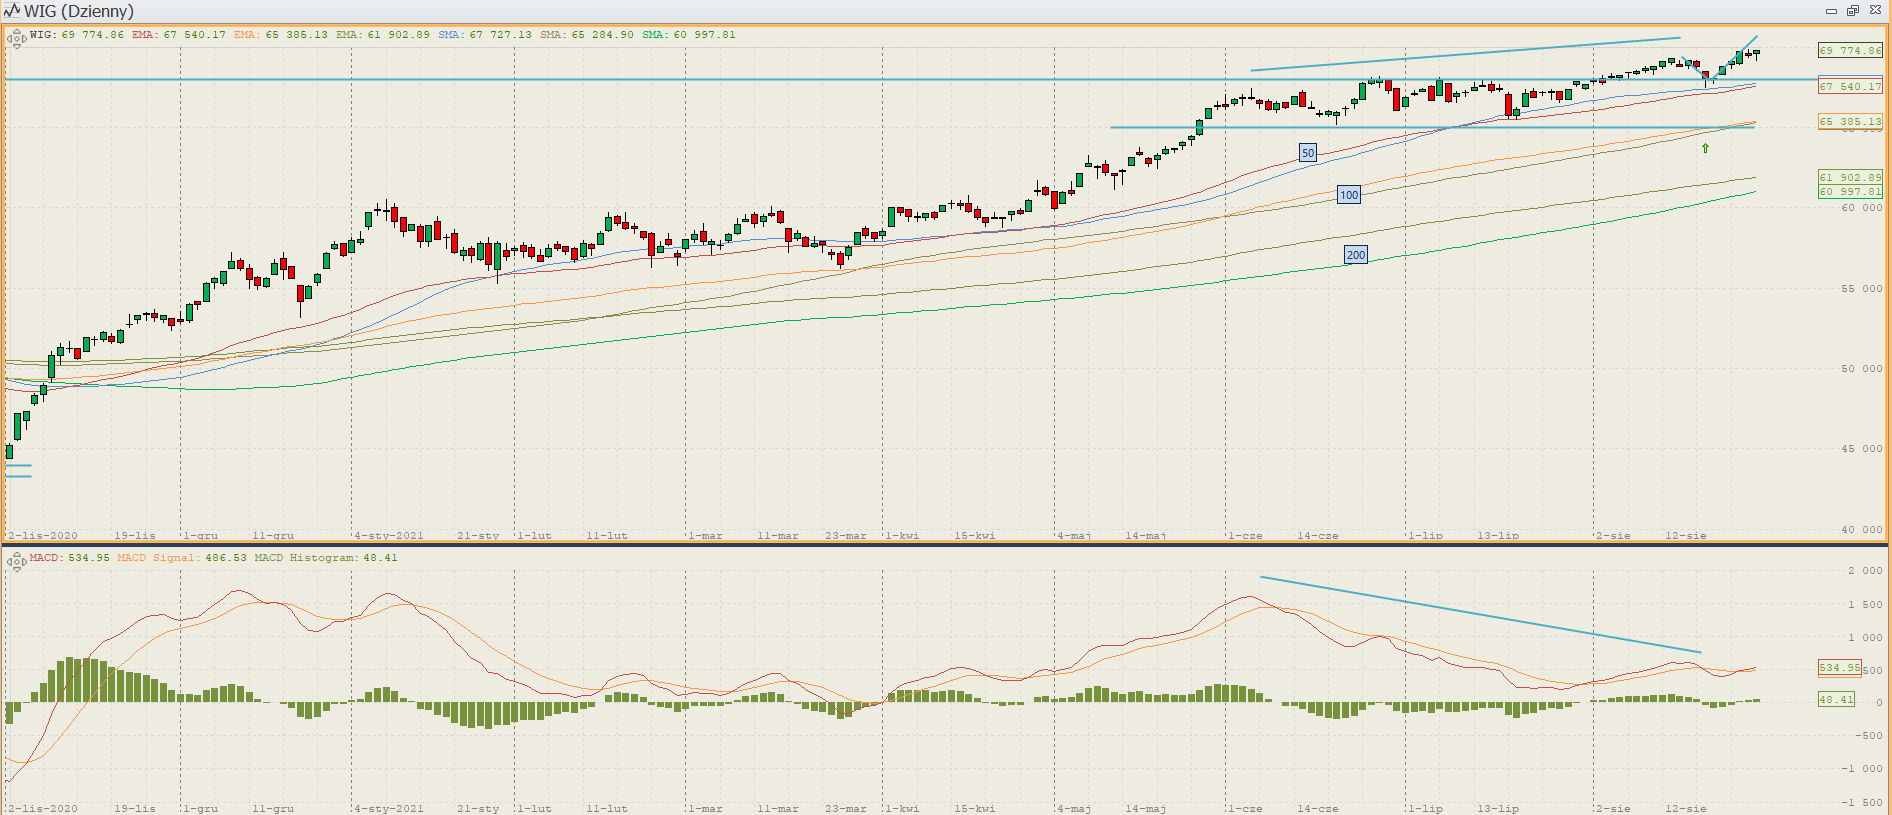Click the MACD Histogram legend label
Viewport: 1892px width, 815px height.
(x=325, y=558)
